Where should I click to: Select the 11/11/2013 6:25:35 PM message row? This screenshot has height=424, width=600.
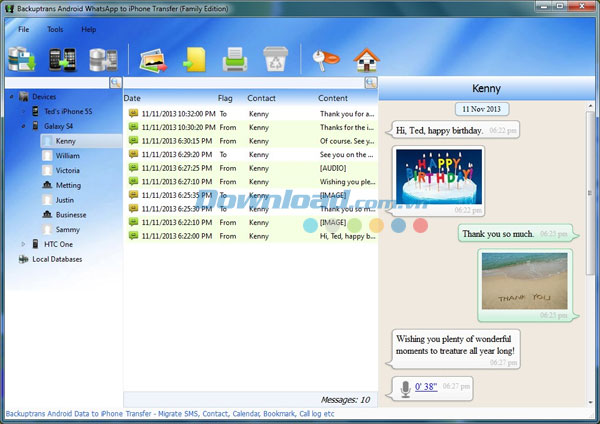(x=251, y=195)
